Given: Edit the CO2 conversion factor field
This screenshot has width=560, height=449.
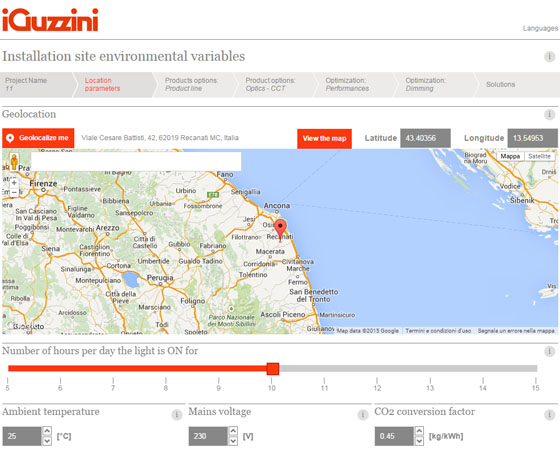Looking at the screenshot, I should click(x=394, y=436).
